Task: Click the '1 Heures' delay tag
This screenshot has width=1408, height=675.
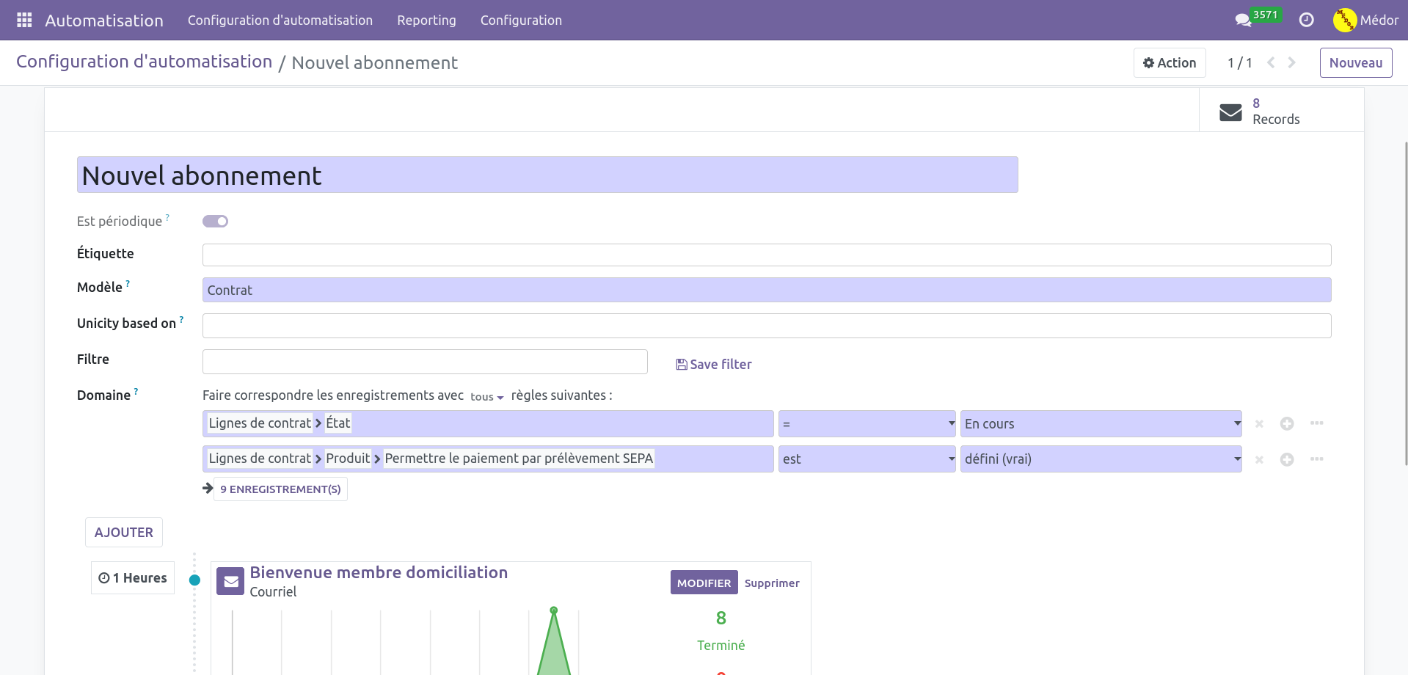Action: [x=133, y=578]
